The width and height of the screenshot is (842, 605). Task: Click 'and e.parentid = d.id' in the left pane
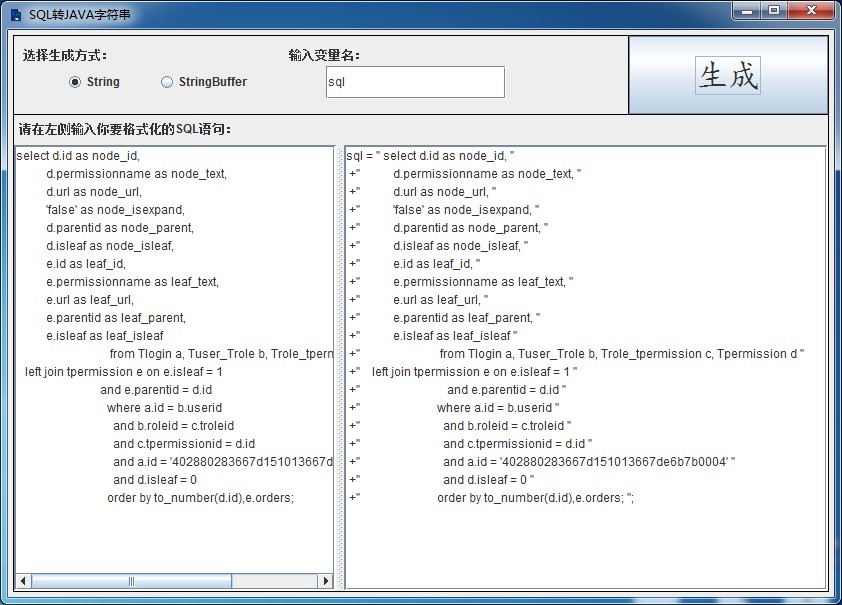[156, 390]
